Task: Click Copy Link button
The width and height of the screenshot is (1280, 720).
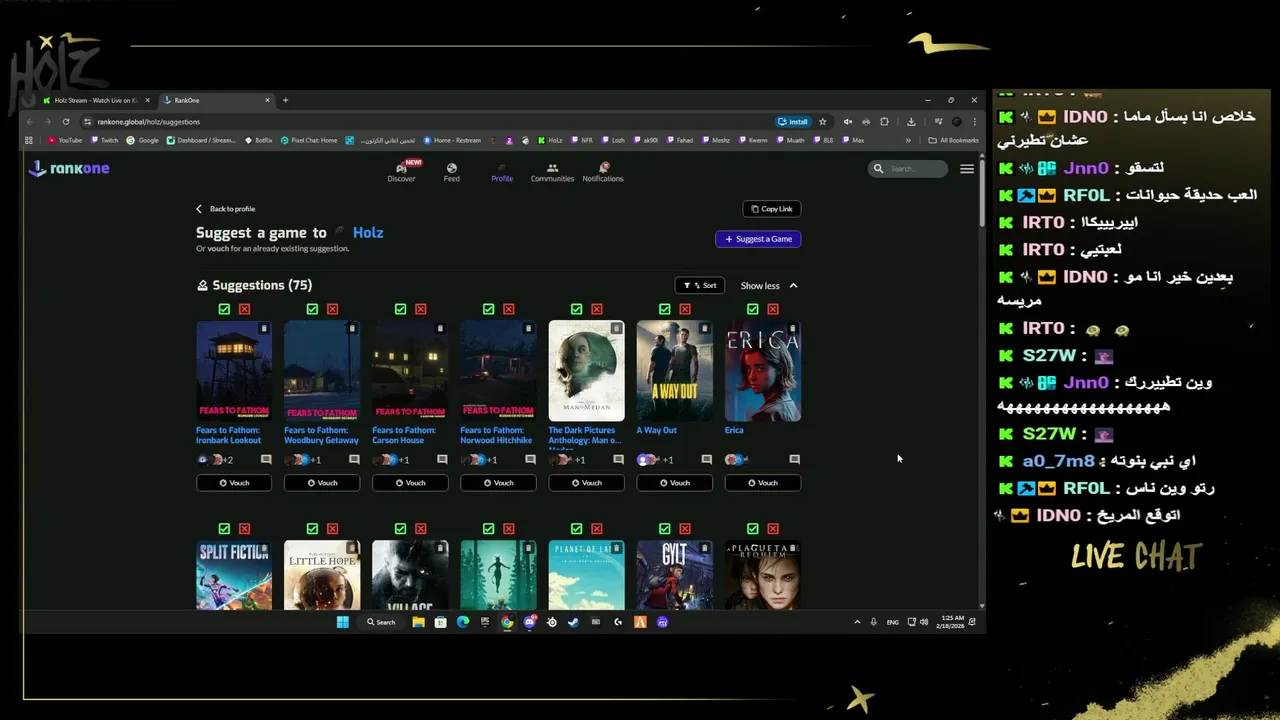Action: (x=772, y=209)
